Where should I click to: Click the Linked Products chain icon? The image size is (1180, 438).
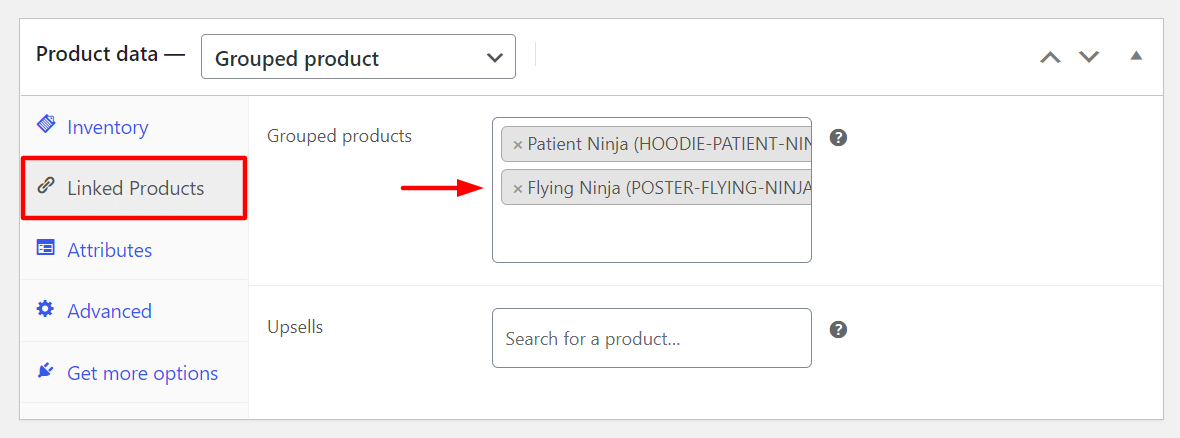(x=46, y=186)
